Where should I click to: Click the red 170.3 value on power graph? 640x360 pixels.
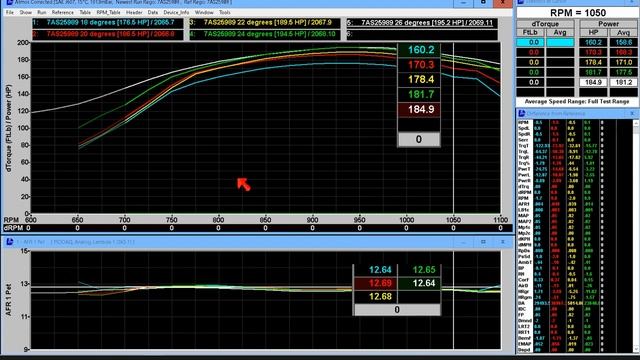[419, 64]
